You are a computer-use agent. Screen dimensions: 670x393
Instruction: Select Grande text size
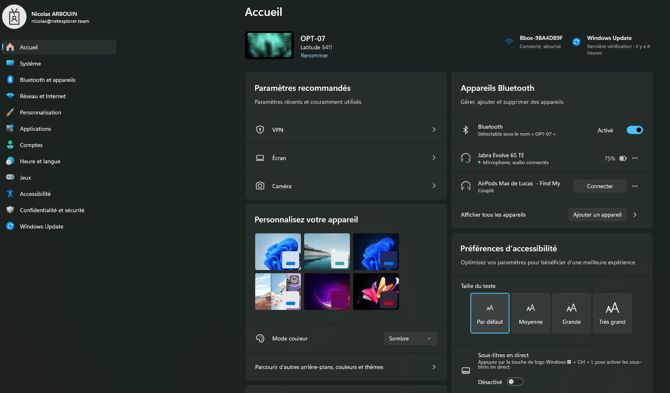(571, 313)
